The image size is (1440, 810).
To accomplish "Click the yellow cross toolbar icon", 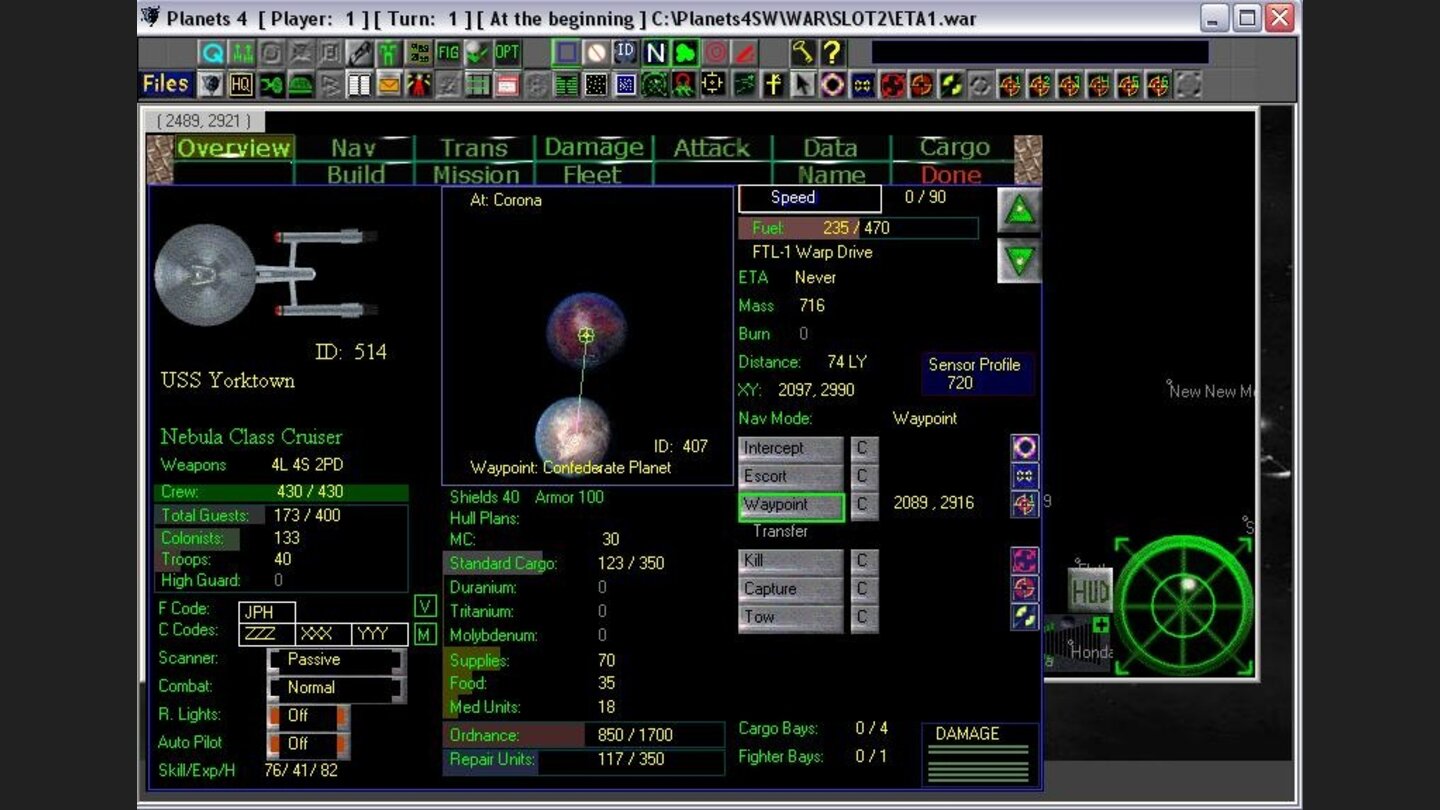I will coord(773,84).
